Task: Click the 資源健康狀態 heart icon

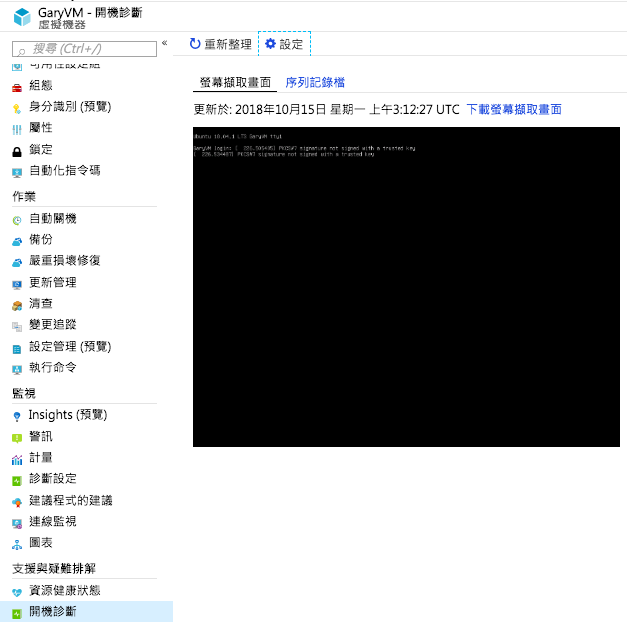Action: (x=17, y=593)
